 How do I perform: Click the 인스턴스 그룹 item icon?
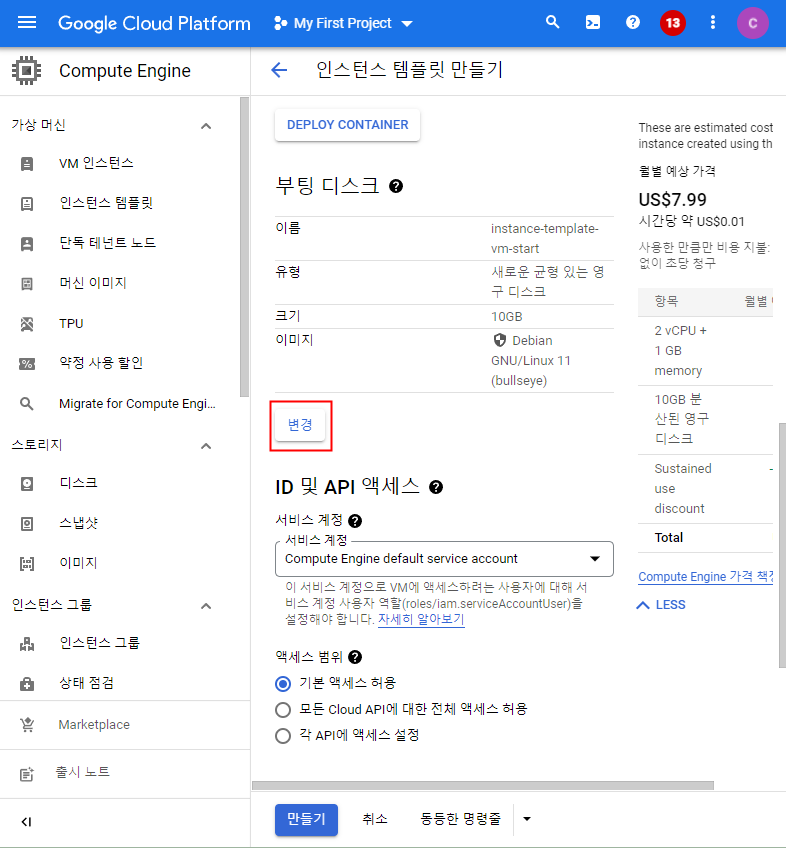tap(27, 644)
